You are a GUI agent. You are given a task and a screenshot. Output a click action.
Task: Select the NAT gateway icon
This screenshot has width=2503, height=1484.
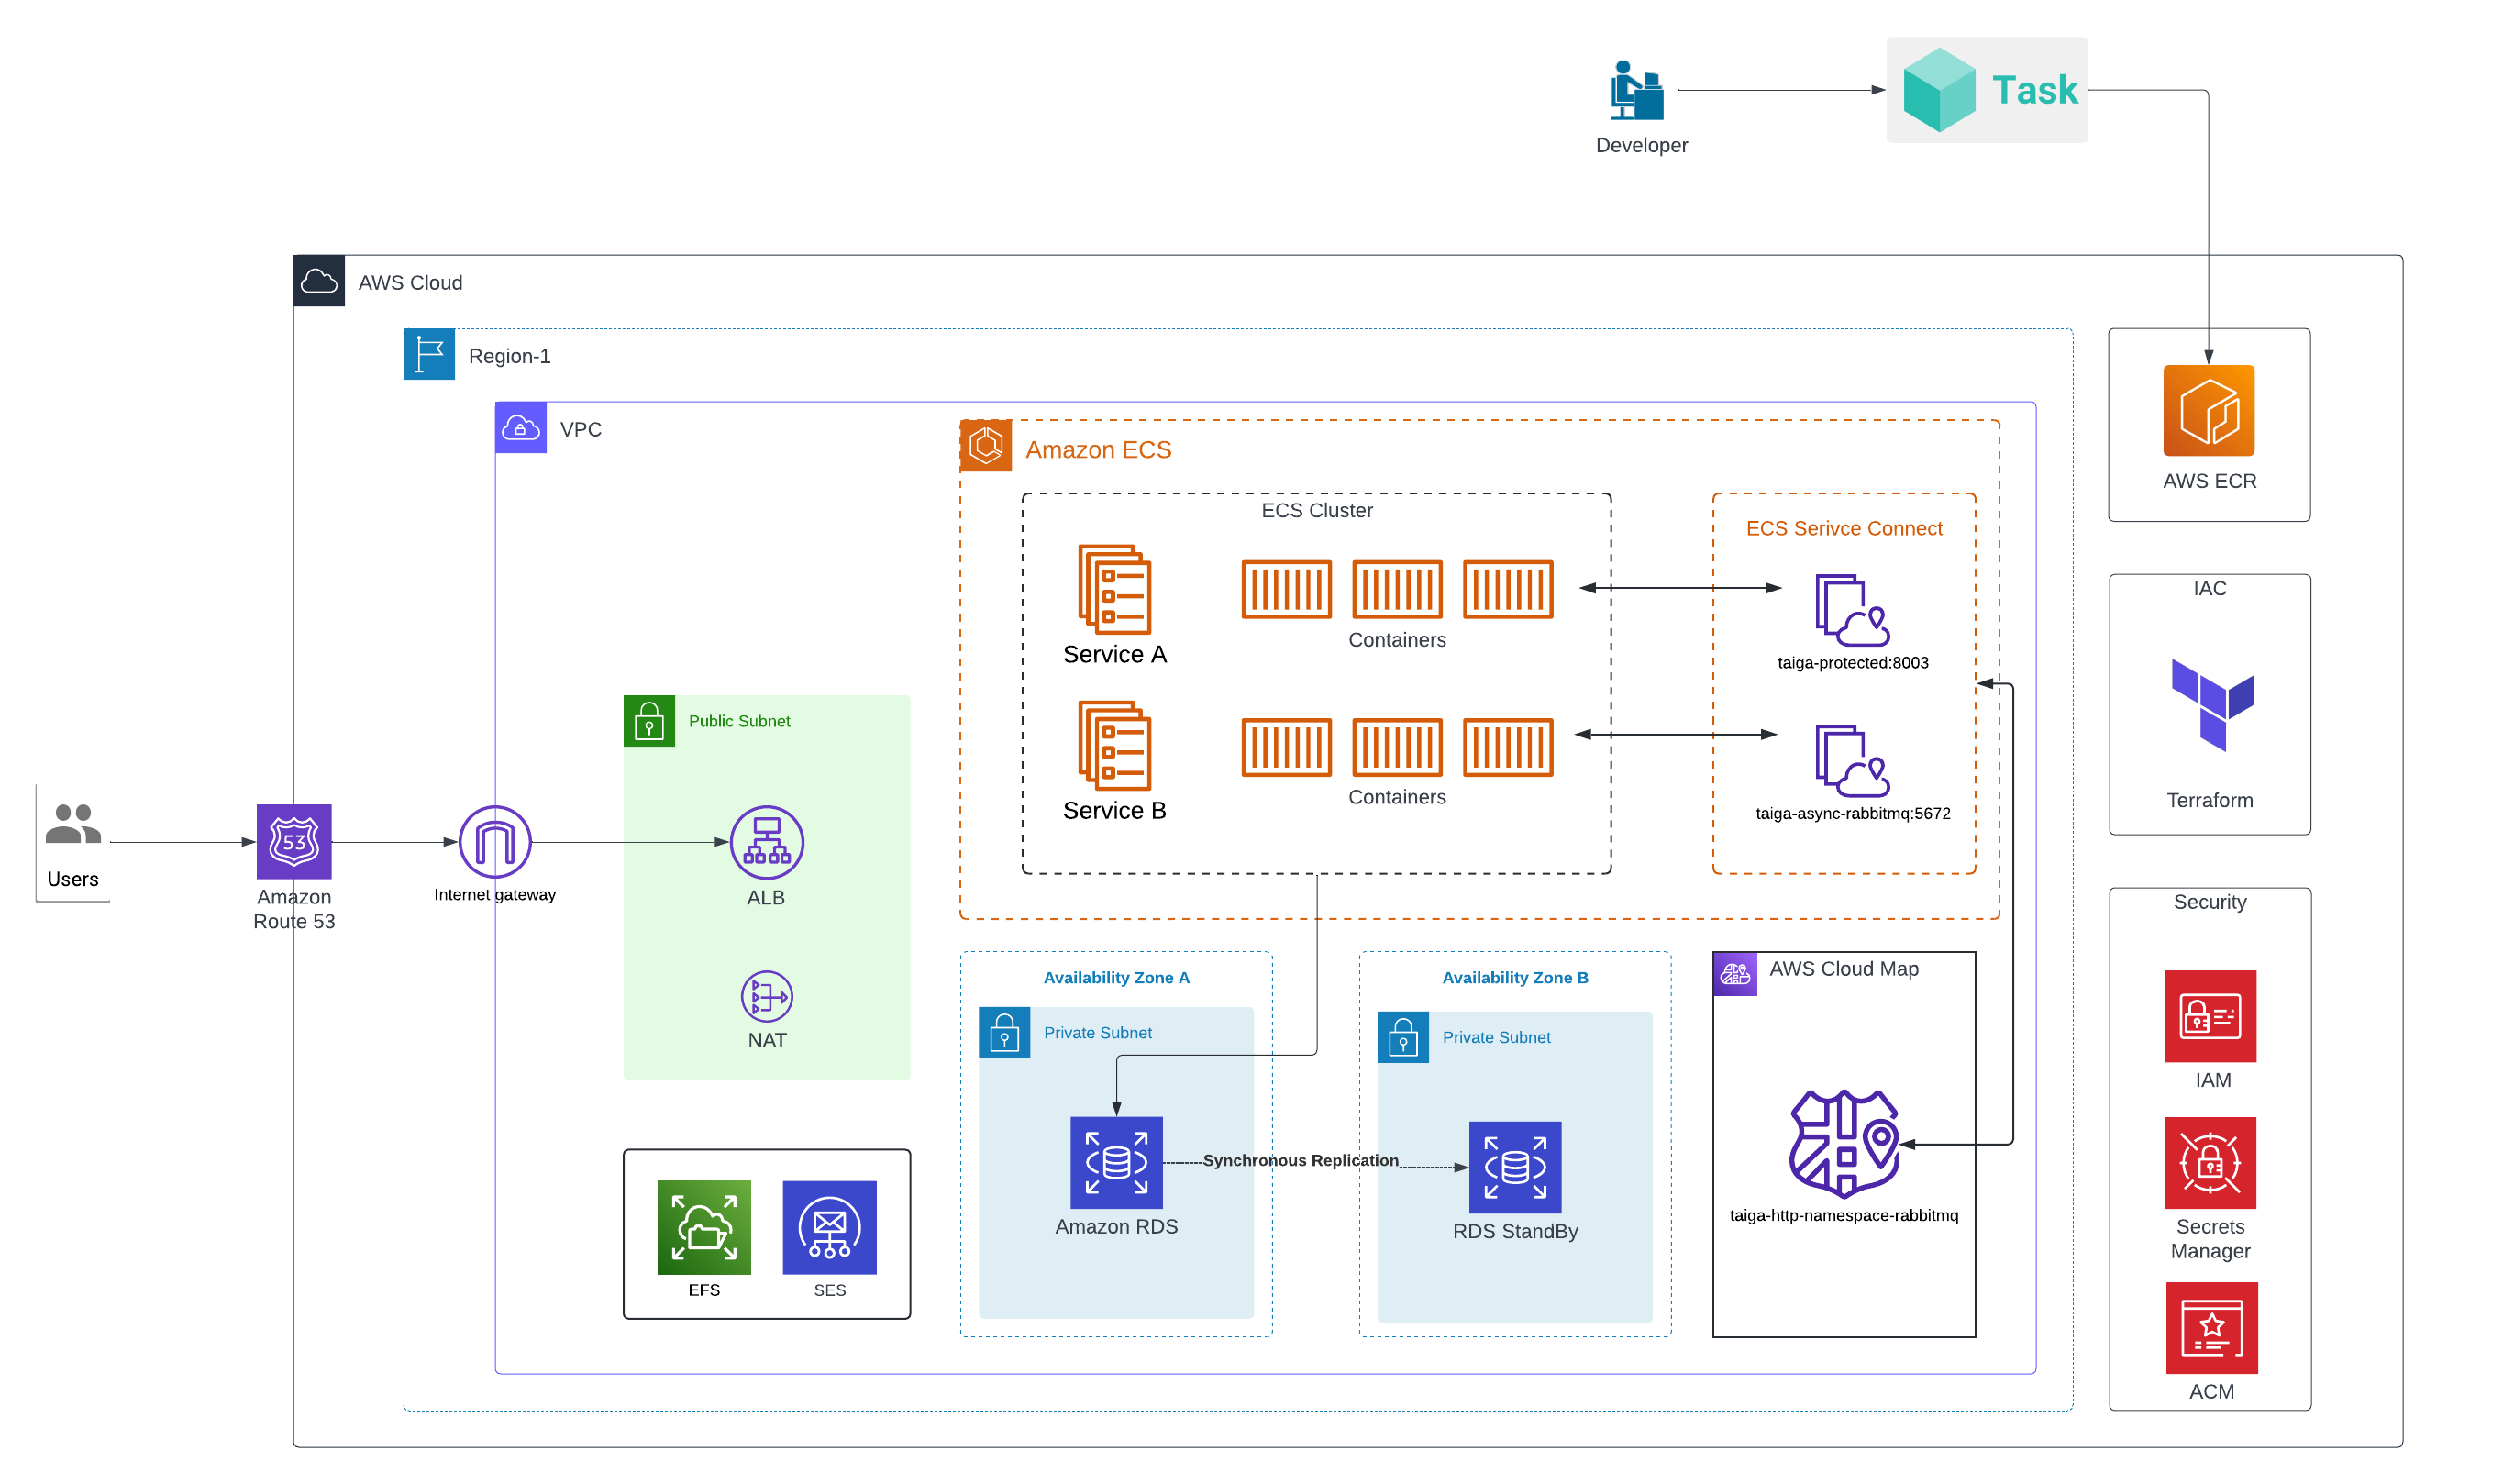766,996
